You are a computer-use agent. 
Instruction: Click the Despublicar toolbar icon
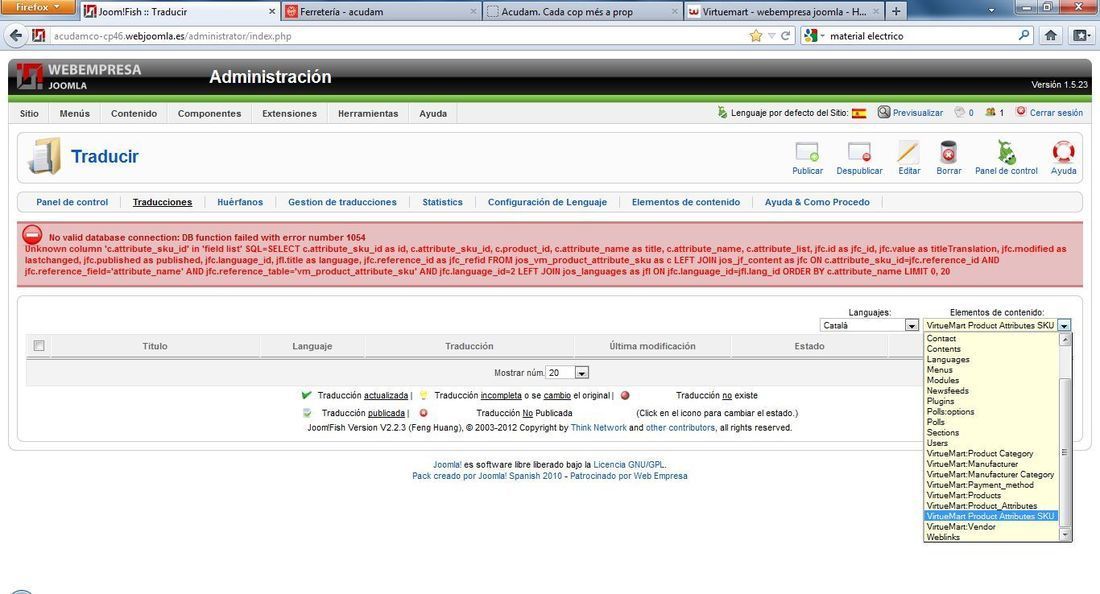pos(859,152)
